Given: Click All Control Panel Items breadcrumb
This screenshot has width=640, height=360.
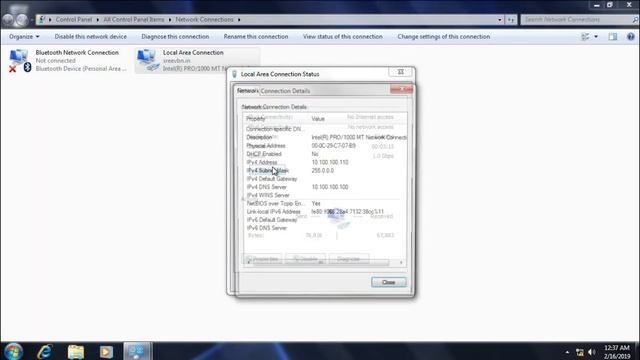Looking at the screenshot, I should point(133,20).
